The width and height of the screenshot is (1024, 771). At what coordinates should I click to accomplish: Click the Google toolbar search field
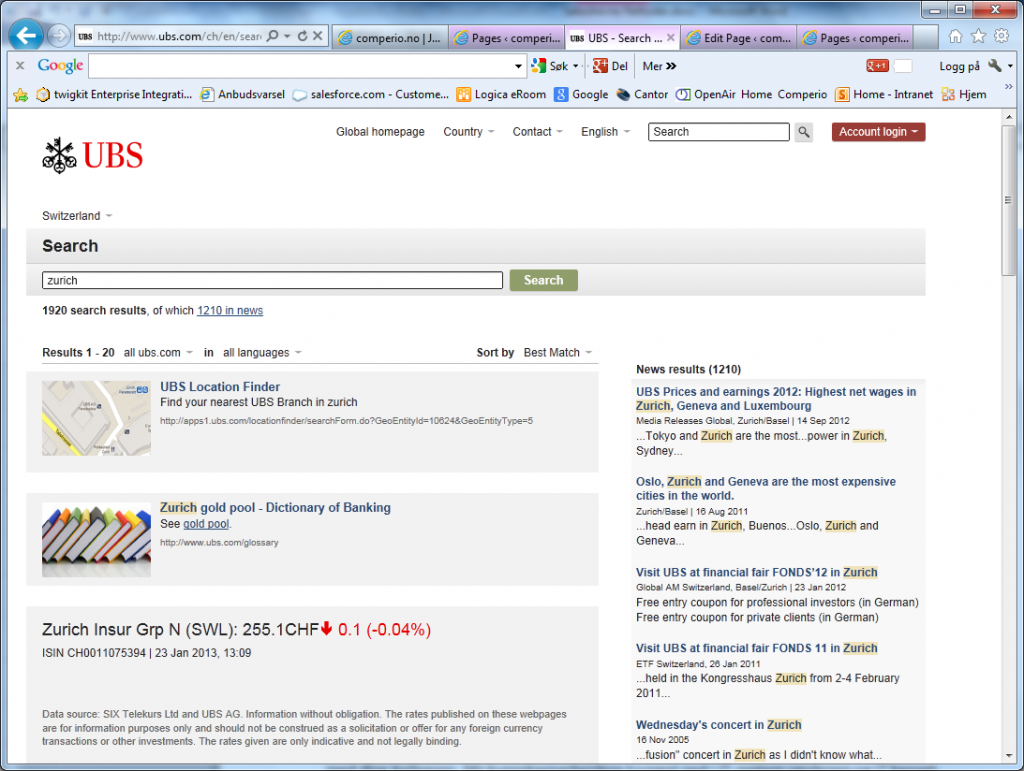click(x=301, y=66)
